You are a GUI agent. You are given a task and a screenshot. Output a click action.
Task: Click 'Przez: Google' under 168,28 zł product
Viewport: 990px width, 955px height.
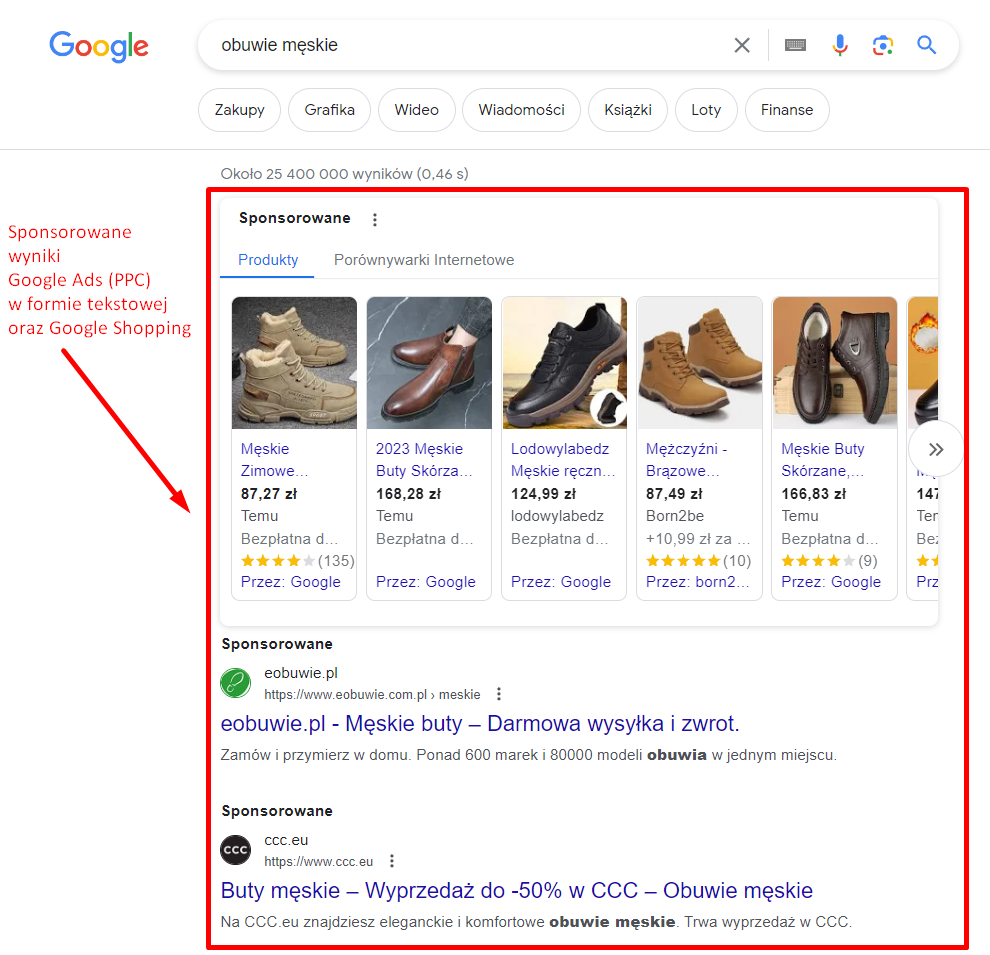point(426,582)
